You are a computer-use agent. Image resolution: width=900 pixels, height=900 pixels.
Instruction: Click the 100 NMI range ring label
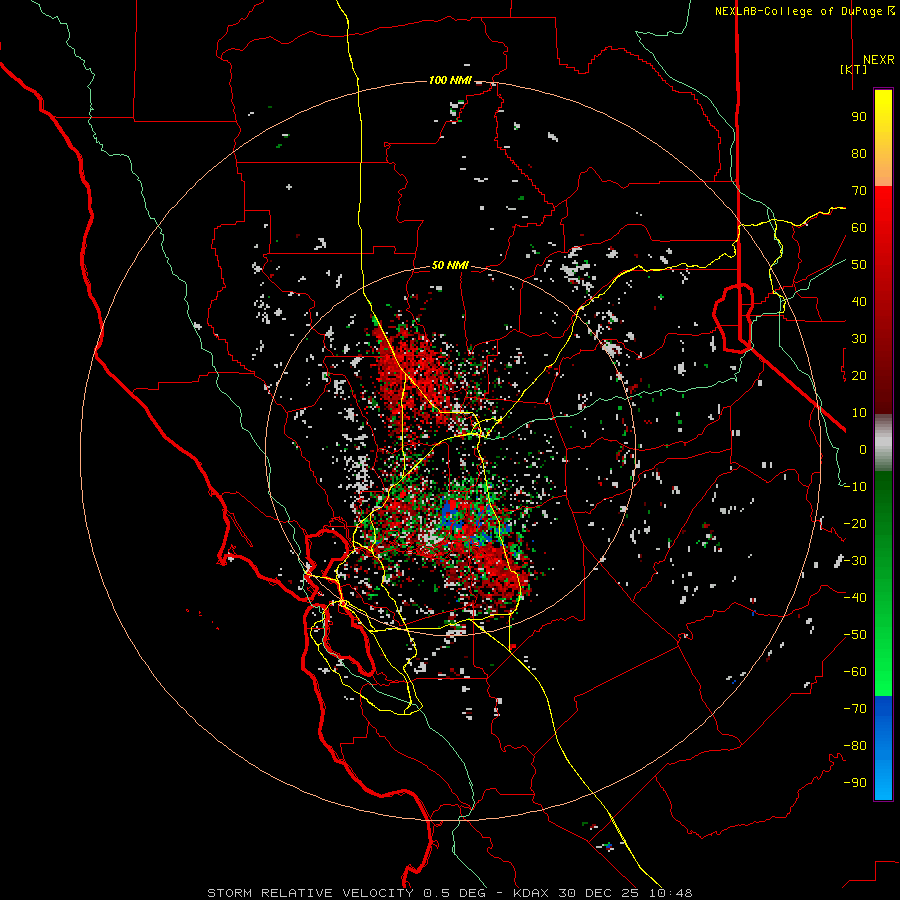(x=450, y=80)
